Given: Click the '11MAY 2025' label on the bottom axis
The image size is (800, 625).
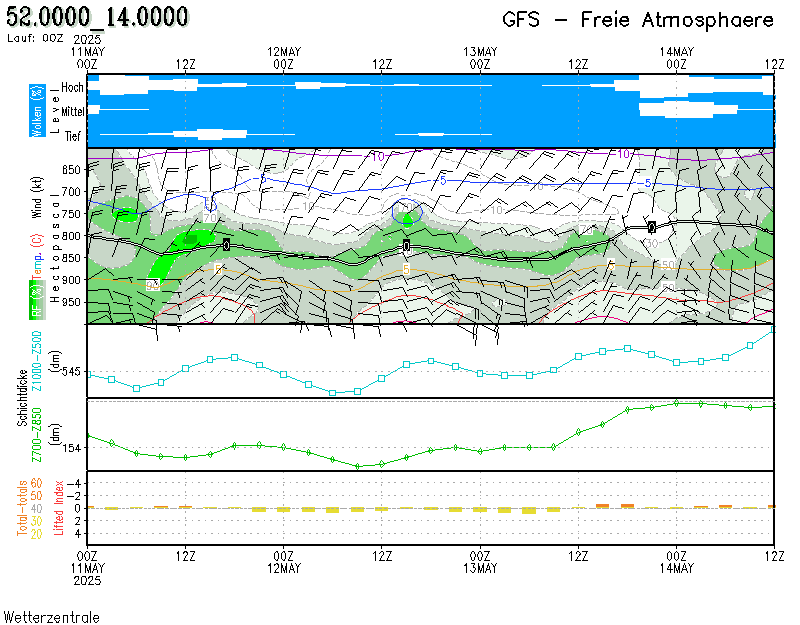Looking at the screenshot, I should tap(88, 574).
